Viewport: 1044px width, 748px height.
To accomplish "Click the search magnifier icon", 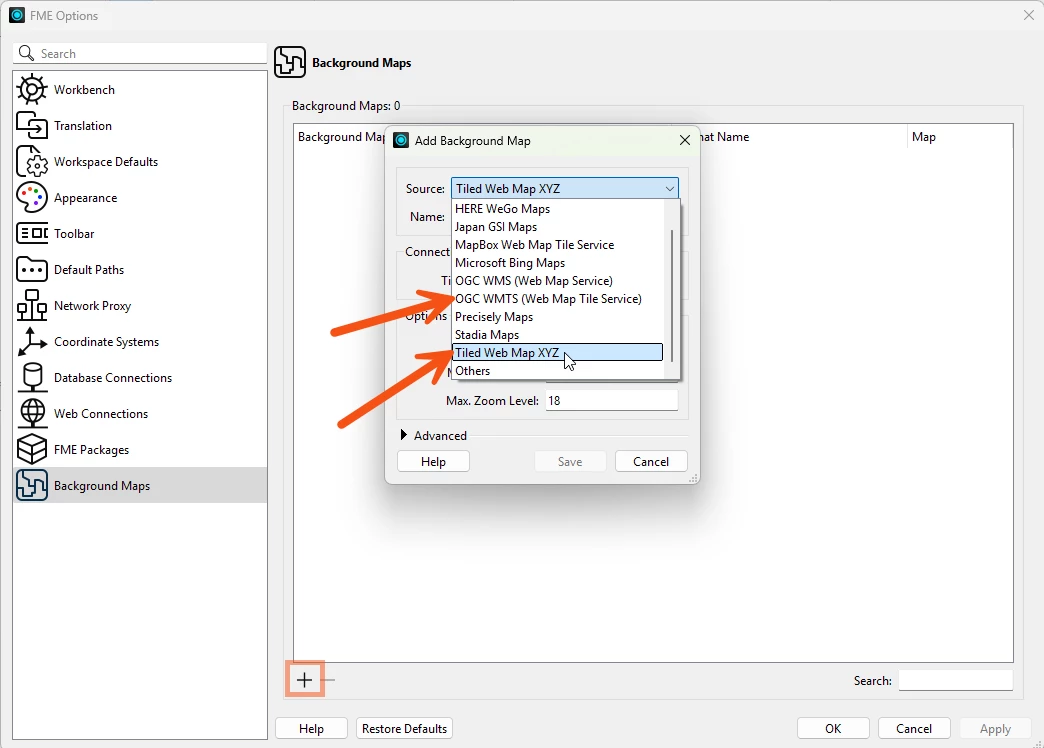I will coord(26,53).
